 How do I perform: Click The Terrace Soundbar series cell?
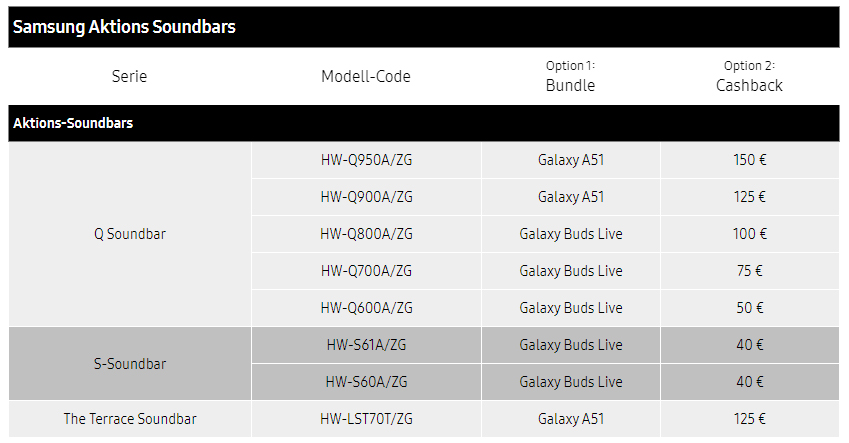pos(129,419)
